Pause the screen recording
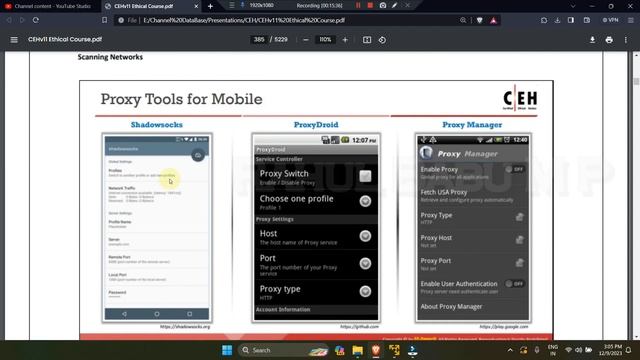Viewport: 640px width, 360px height. [x=358, y=6]
